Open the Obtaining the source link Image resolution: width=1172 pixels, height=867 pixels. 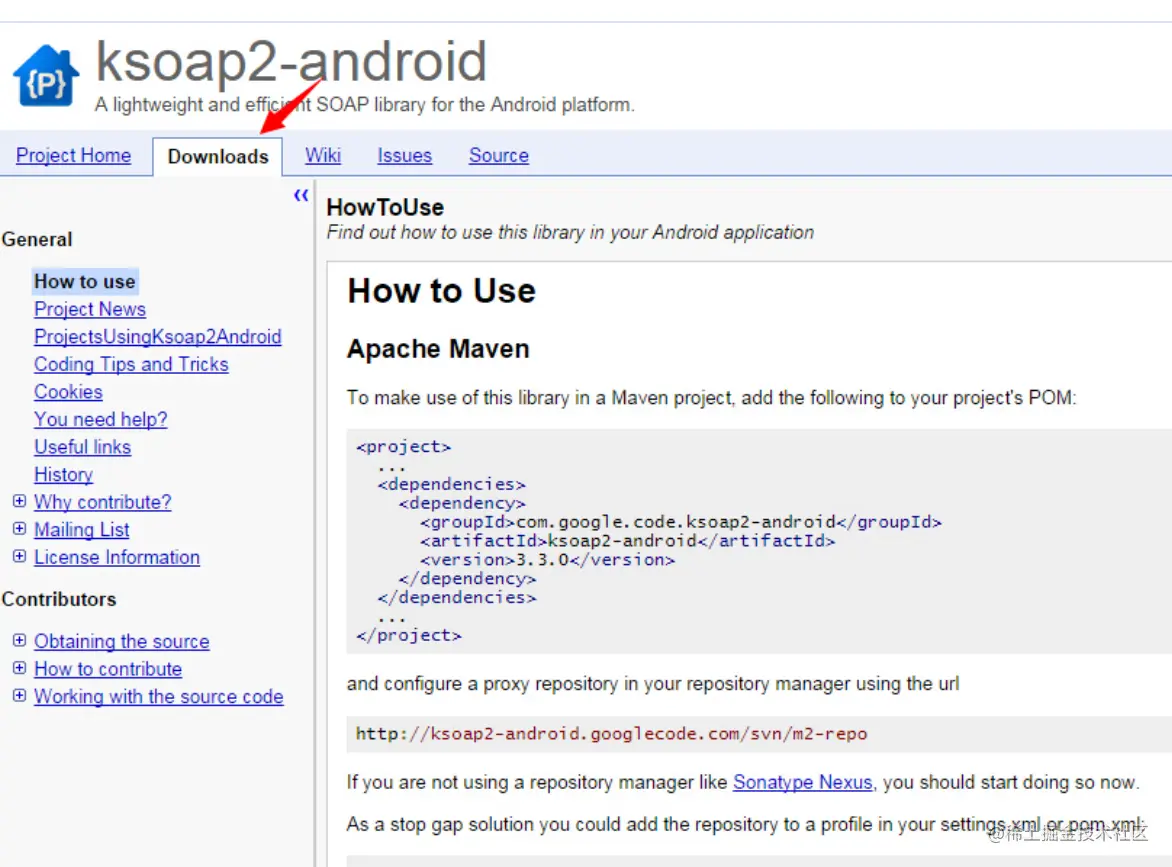click(x=121, y=641)
